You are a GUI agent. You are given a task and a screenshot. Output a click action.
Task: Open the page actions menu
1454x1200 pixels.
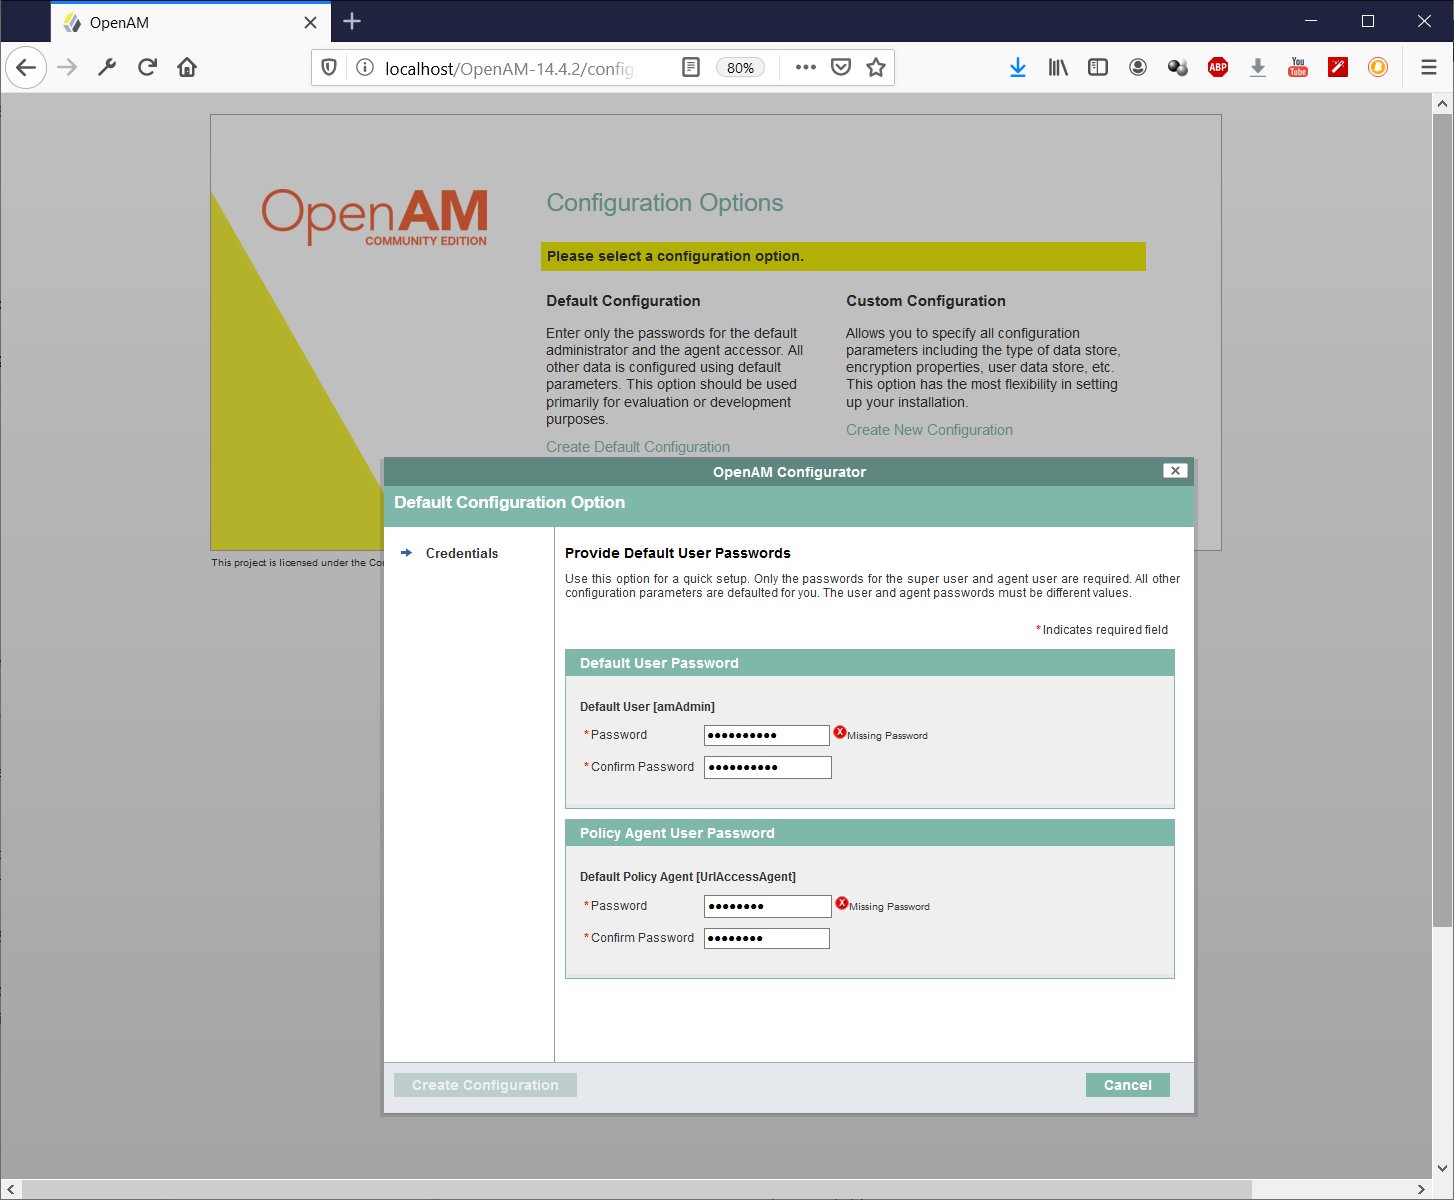(x=805, y=67)
